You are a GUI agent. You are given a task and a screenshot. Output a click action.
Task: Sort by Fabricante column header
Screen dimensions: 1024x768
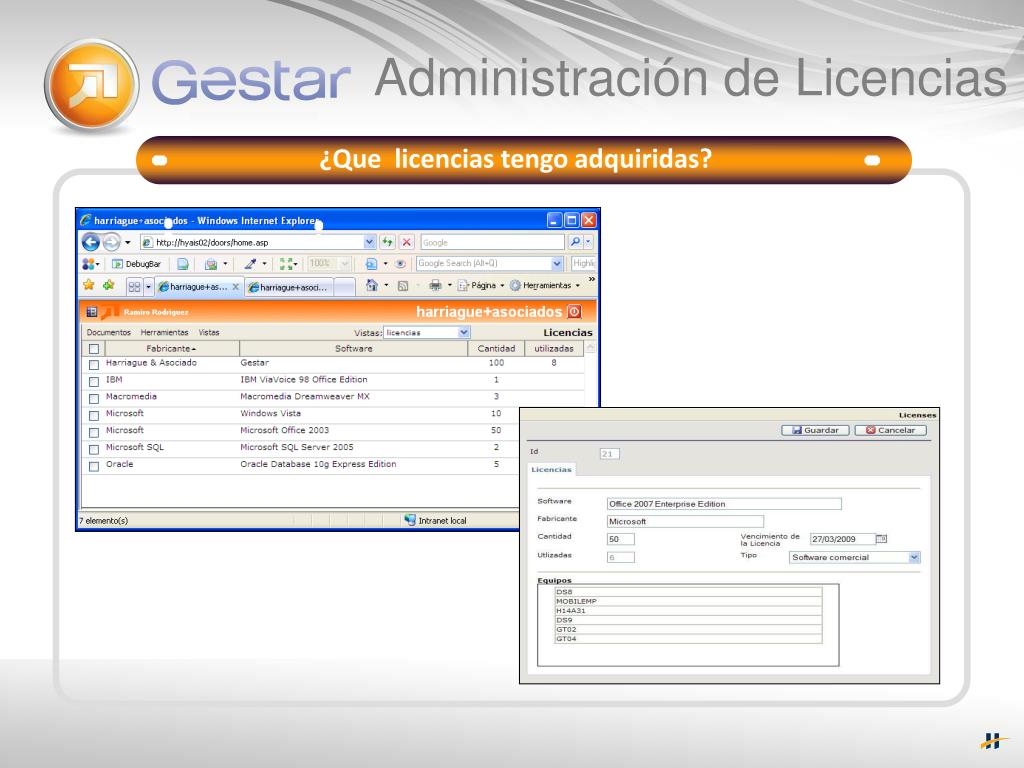172,349
